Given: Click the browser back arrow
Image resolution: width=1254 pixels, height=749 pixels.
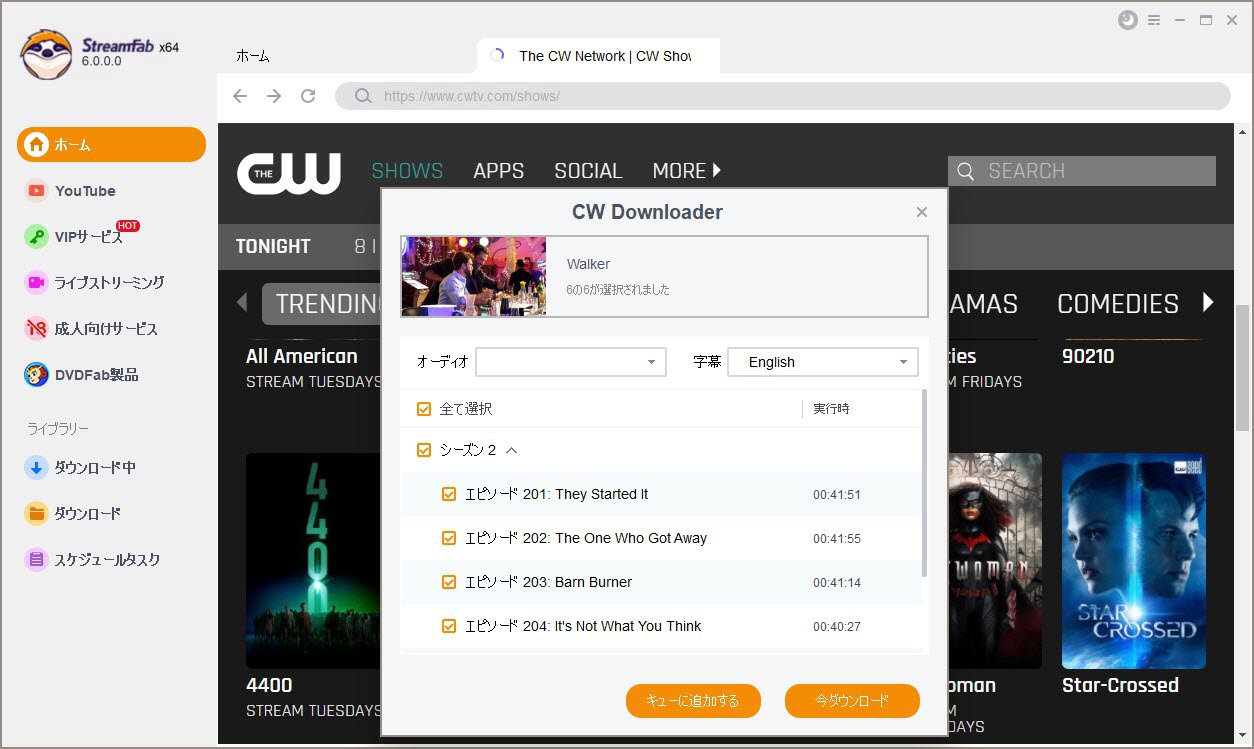Looking at the screenshot, I should tap(240, 96).
